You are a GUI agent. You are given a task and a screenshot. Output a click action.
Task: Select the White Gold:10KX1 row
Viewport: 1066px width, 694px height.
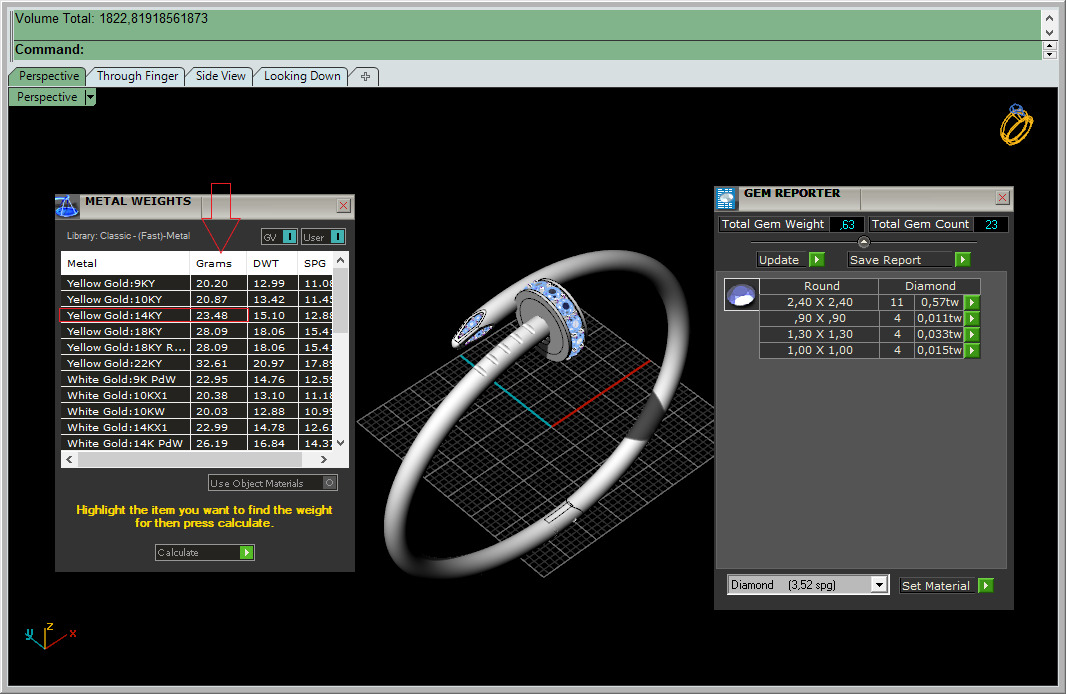pos(197,395)
